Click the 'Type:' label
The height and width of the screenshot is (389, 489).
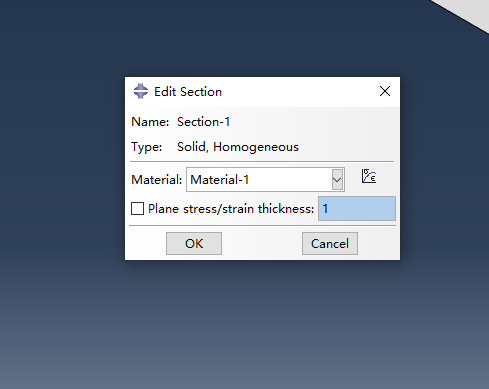[147, 147]
